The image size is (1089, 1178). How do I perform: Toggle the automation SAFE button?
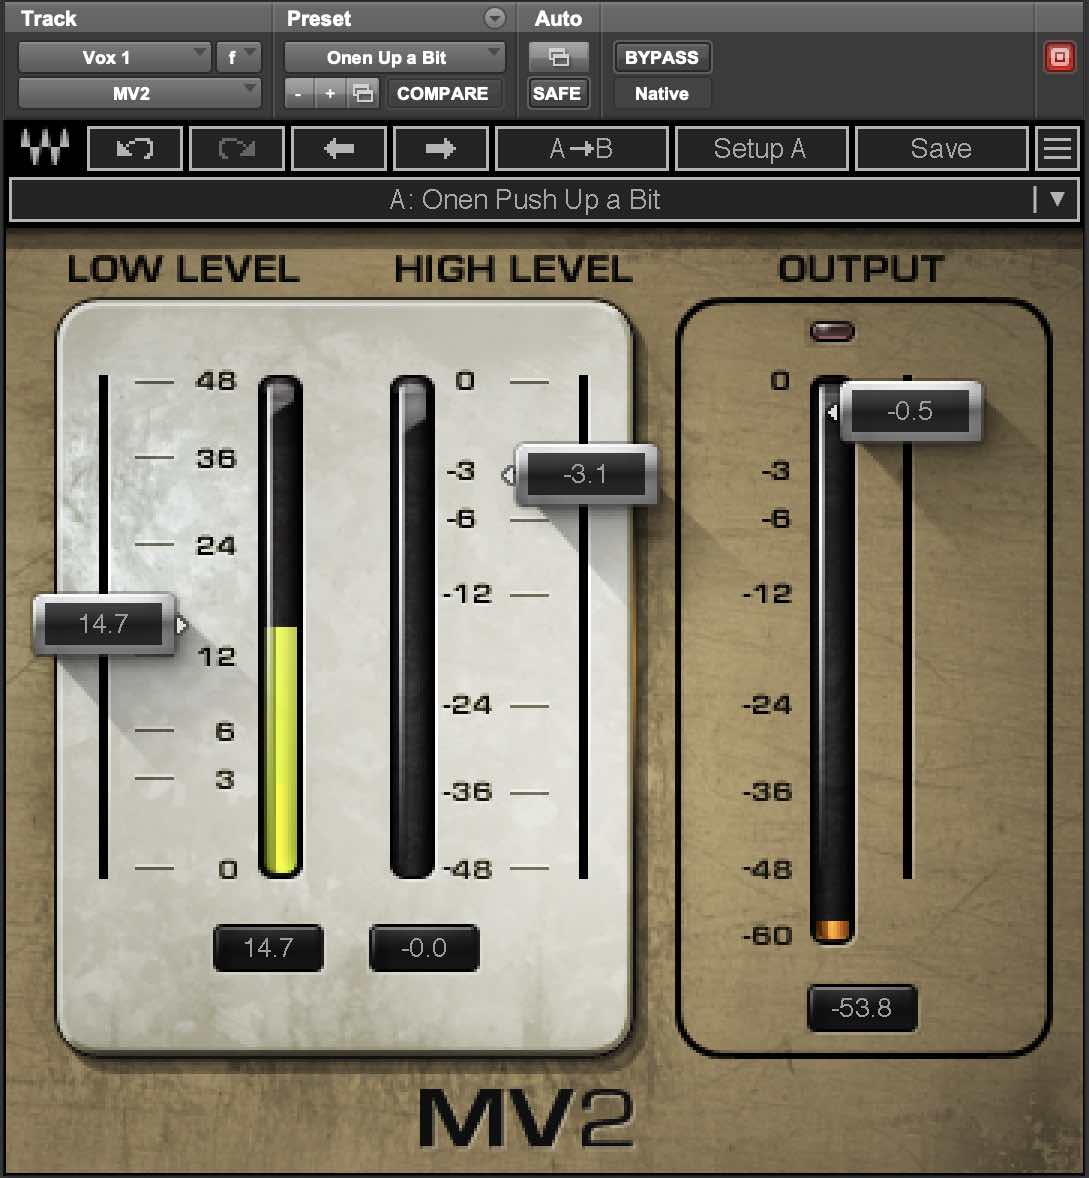(557, 94)
